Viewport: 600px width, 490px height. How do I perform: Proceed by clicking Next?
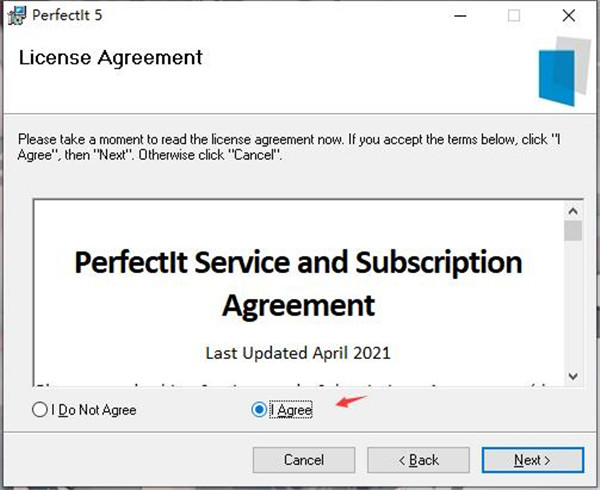[532, 460]
